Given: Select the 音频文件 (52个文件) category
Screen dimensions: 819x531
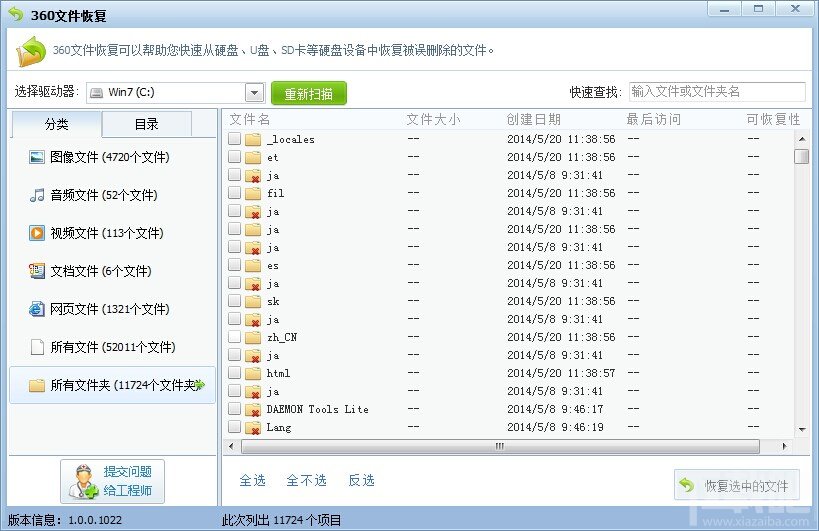Looking at the screenshot, I should click(x=112, y=195).
